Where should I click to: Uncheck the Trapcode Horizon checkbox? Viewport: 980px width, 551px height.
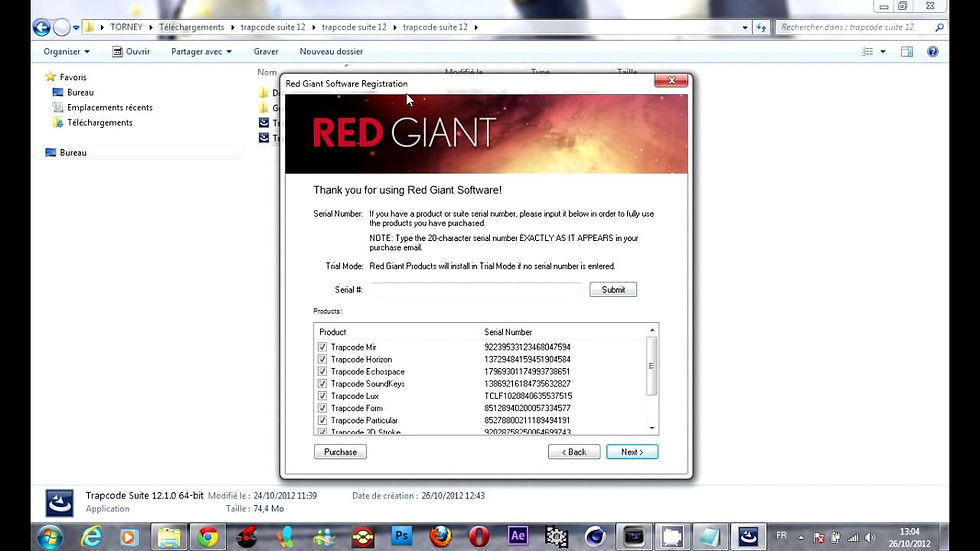point(322,359)
